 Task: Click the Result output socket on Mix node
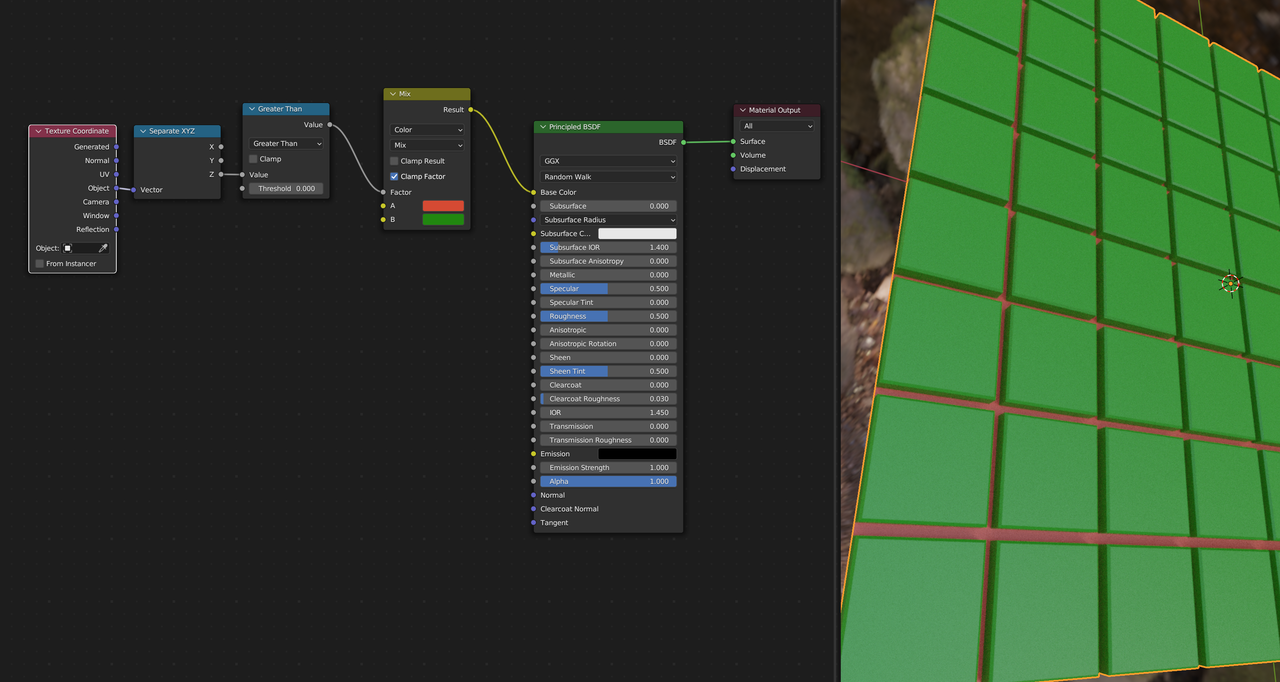tap(471, 110)
